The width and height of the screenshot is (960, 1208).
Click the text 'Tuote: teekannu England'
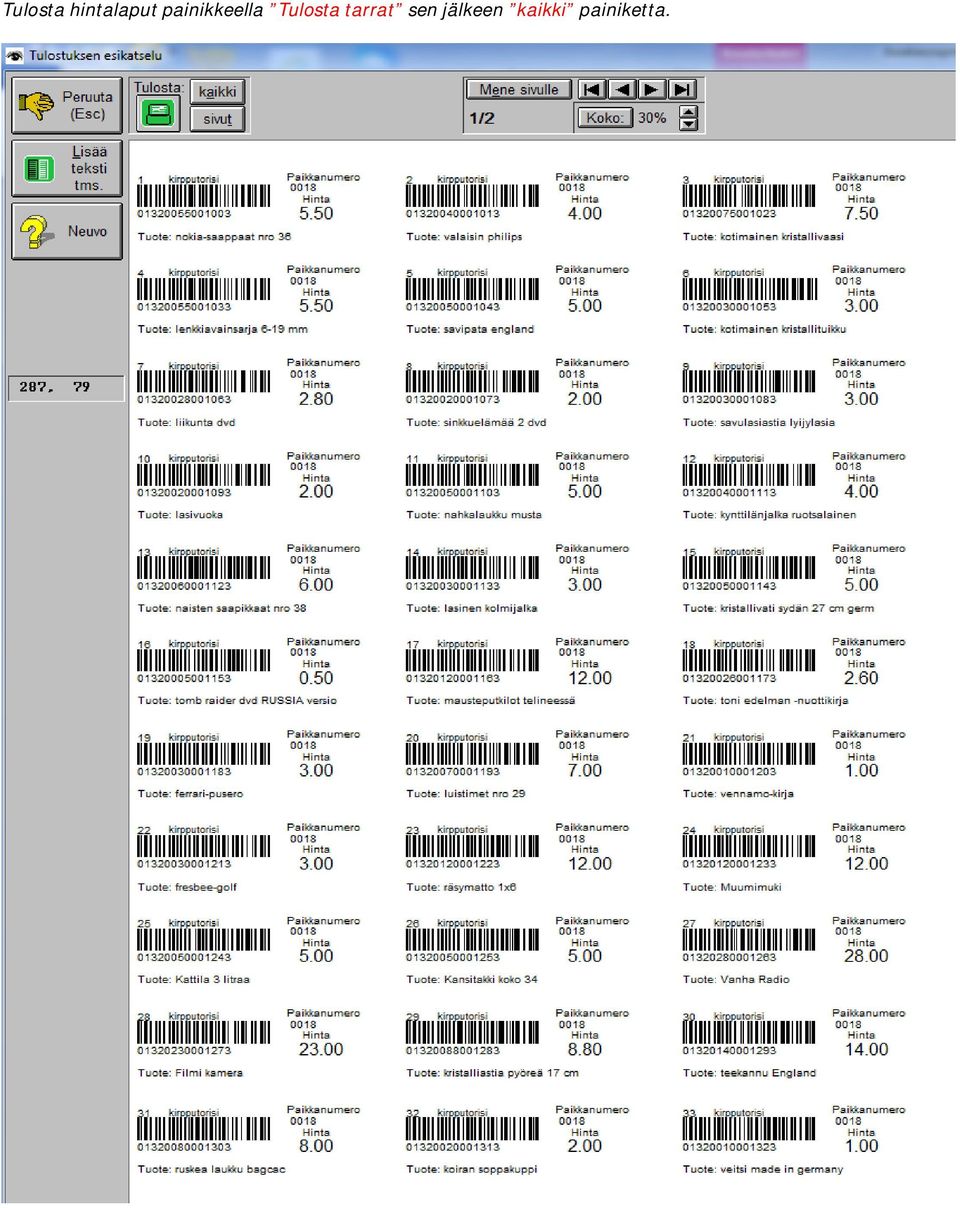tap(750, 1073)
